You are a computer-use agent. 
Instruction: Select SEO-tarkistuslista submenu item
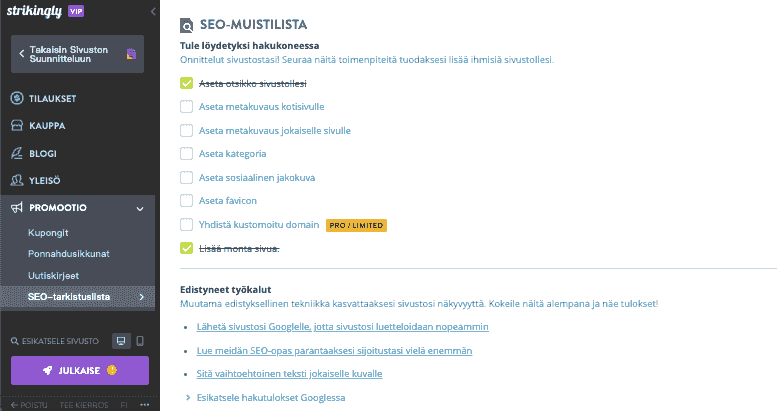78,297
